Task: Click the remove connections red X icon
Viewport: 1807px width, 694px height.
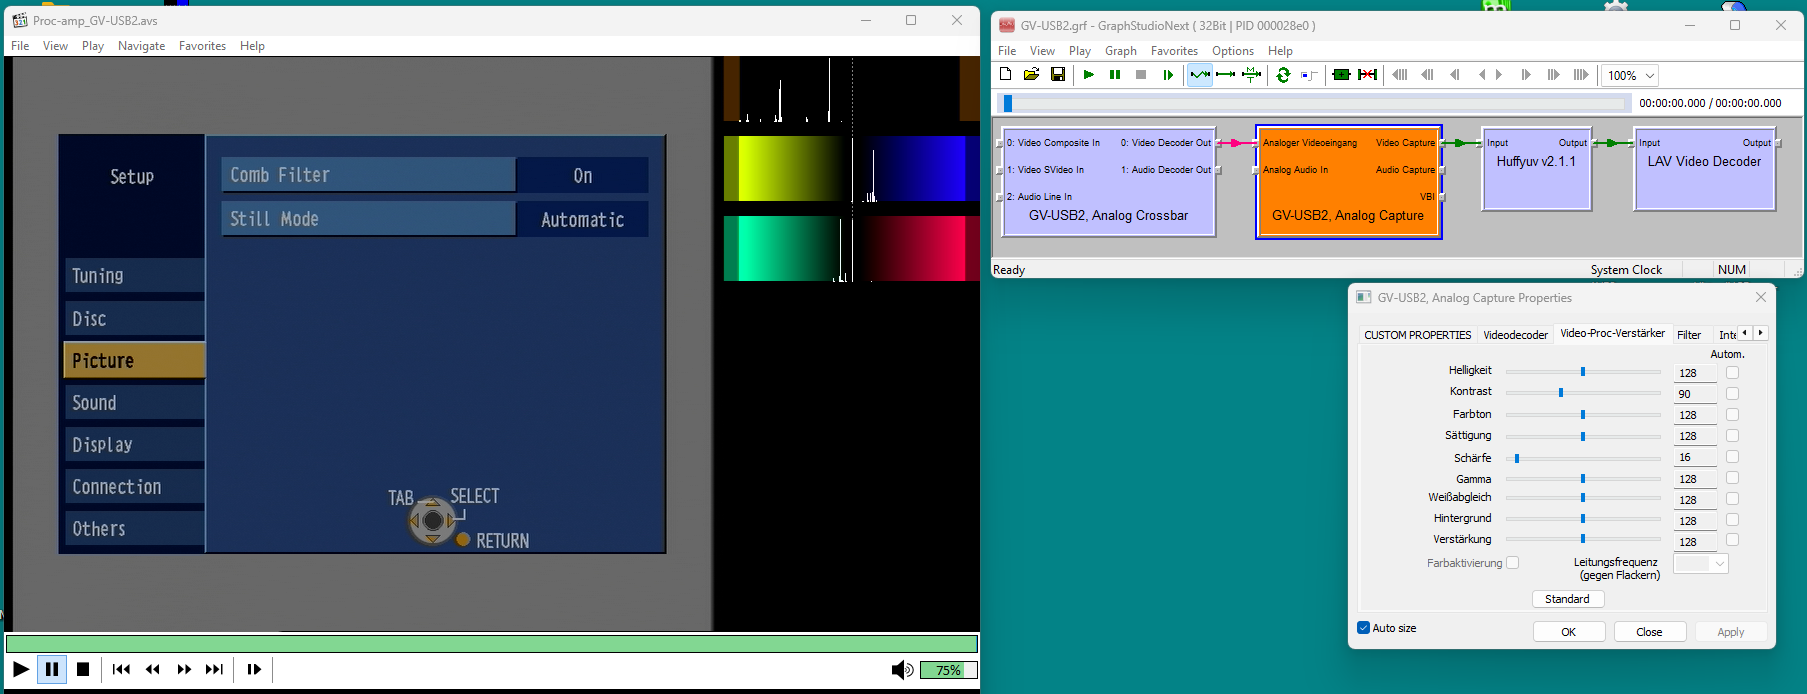Action: [x=1367, y=75]
